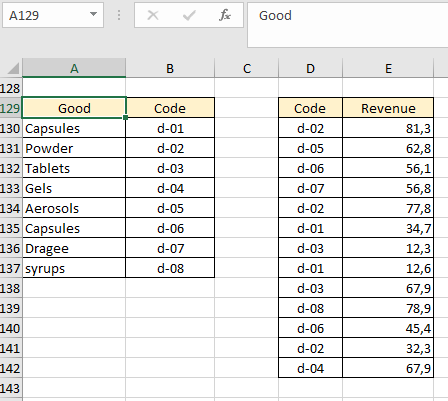The width and height of the screenshot is (448, 401).
Task: Click revenue value 77,8
Action: [x=388, y=208]
